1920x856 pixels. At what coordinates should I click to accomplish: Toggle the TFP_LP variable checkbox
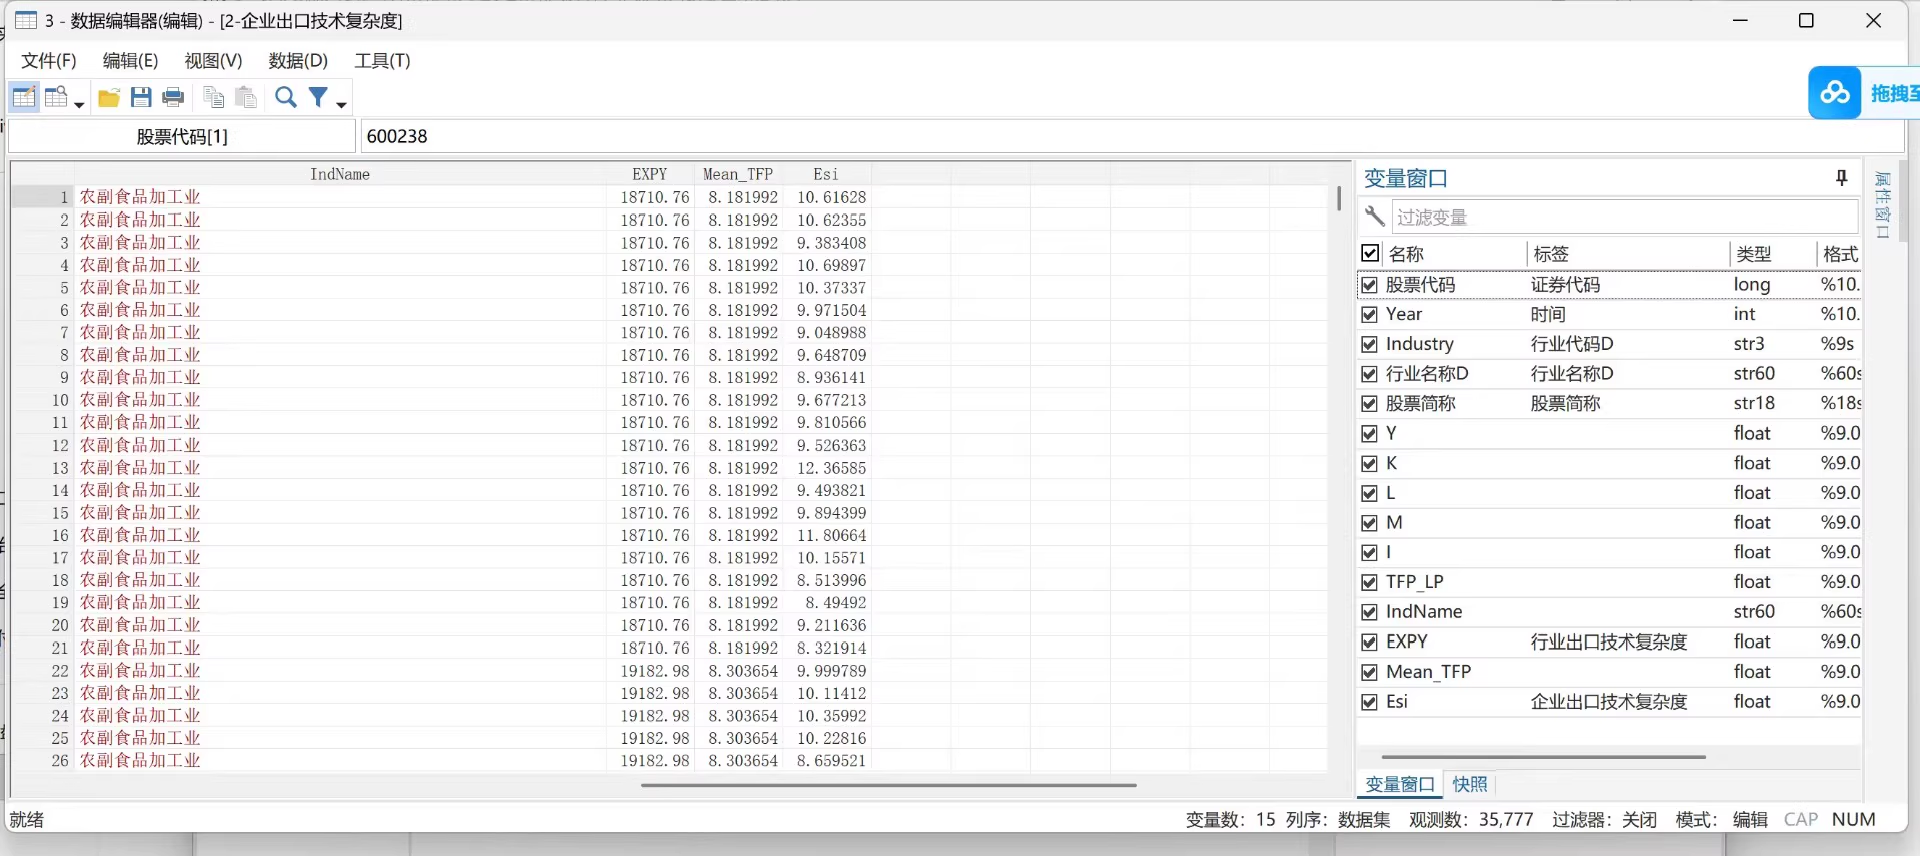pos(1370,582)
